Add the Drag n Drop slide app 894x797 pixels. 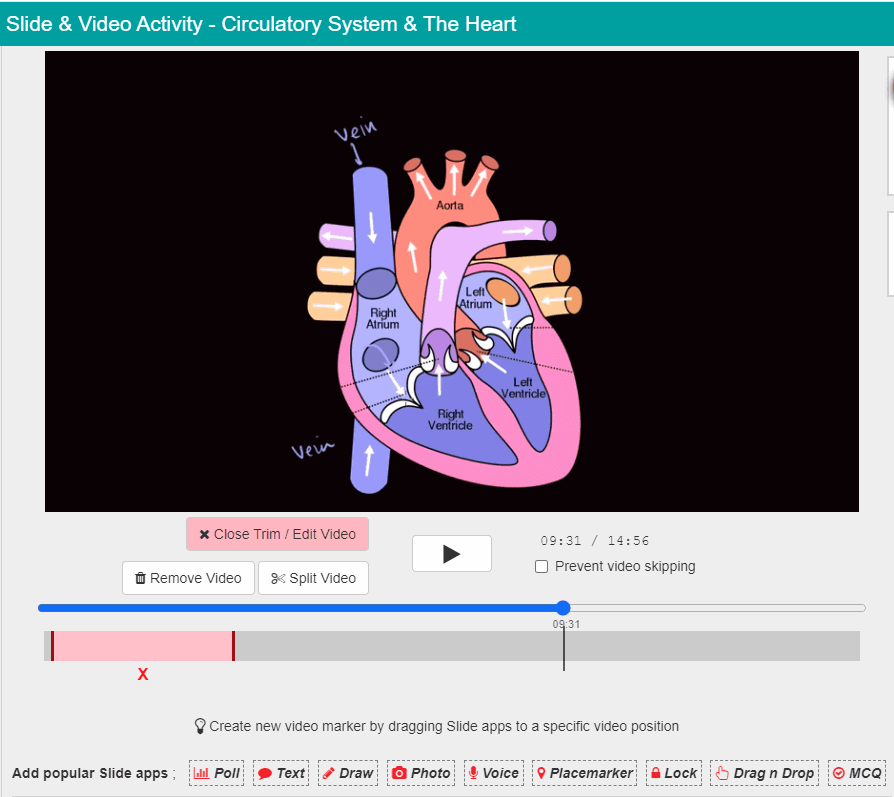tap(765, 773)
